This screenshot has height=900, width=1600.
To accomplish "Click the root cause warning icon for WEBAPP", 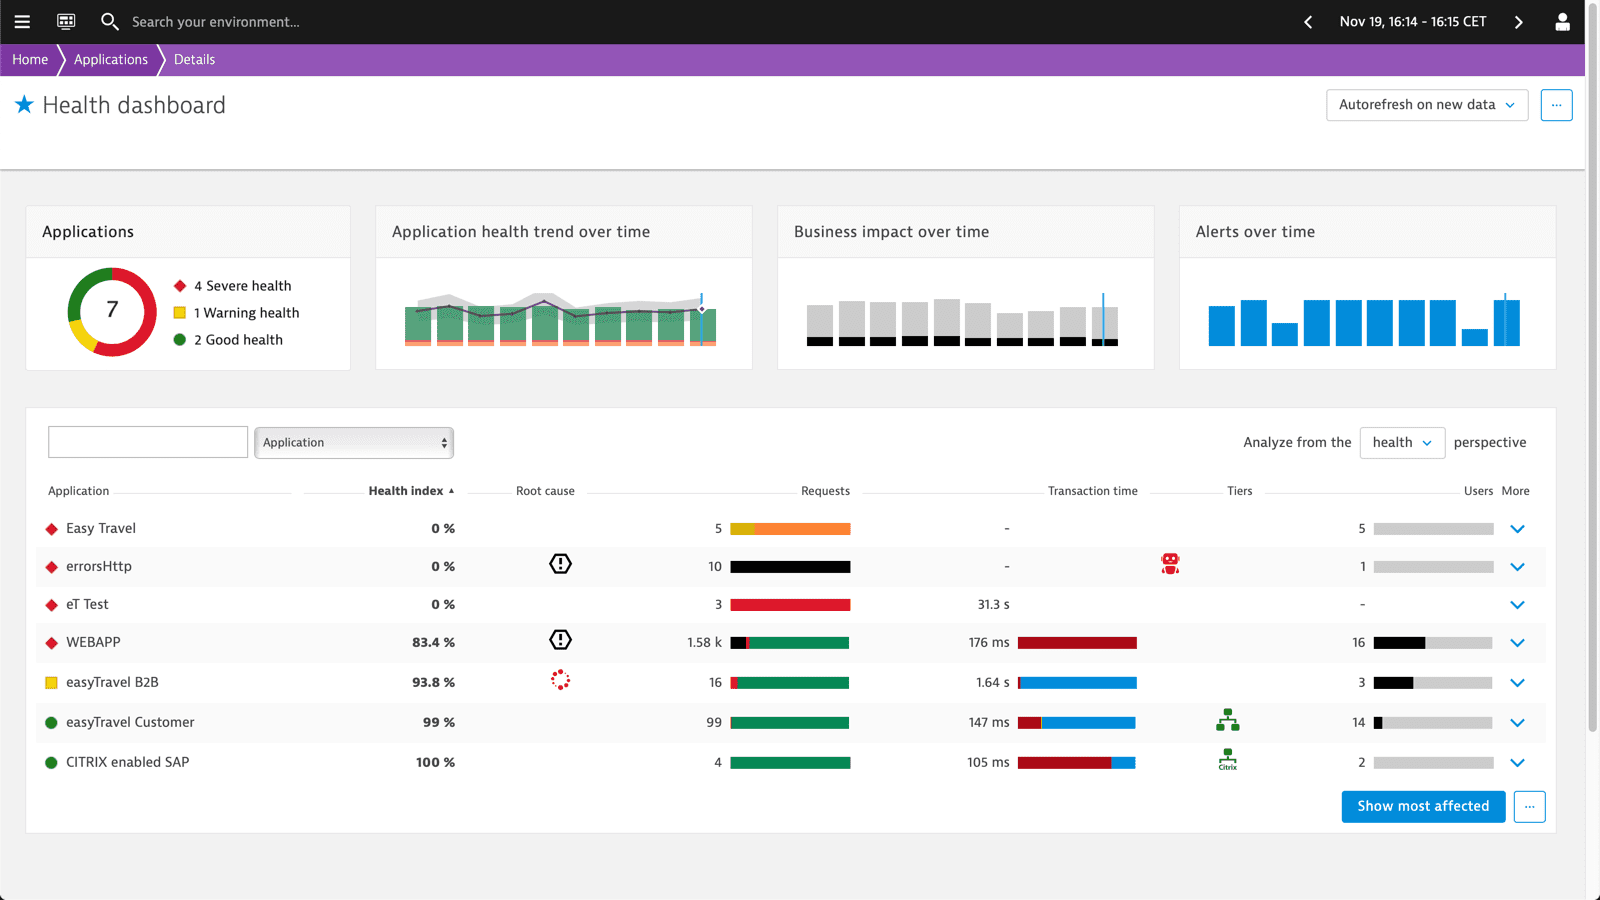I will coord(560,640).
